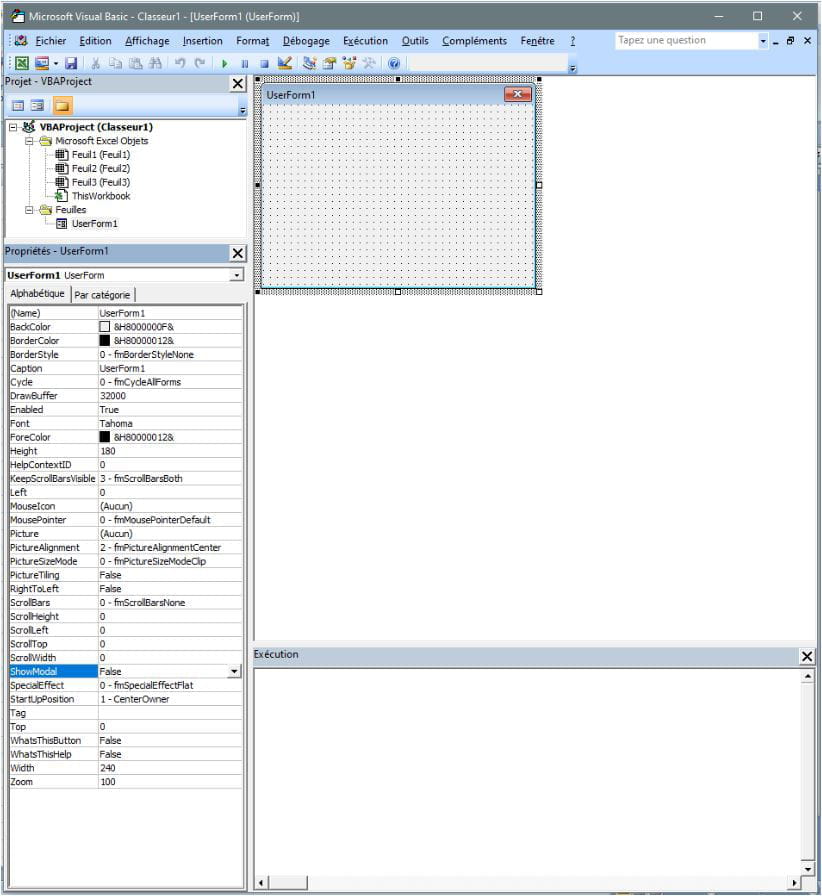Click the Exécution pane horizontal scroll thumb
822x896 pixels.
click(288, 883)
